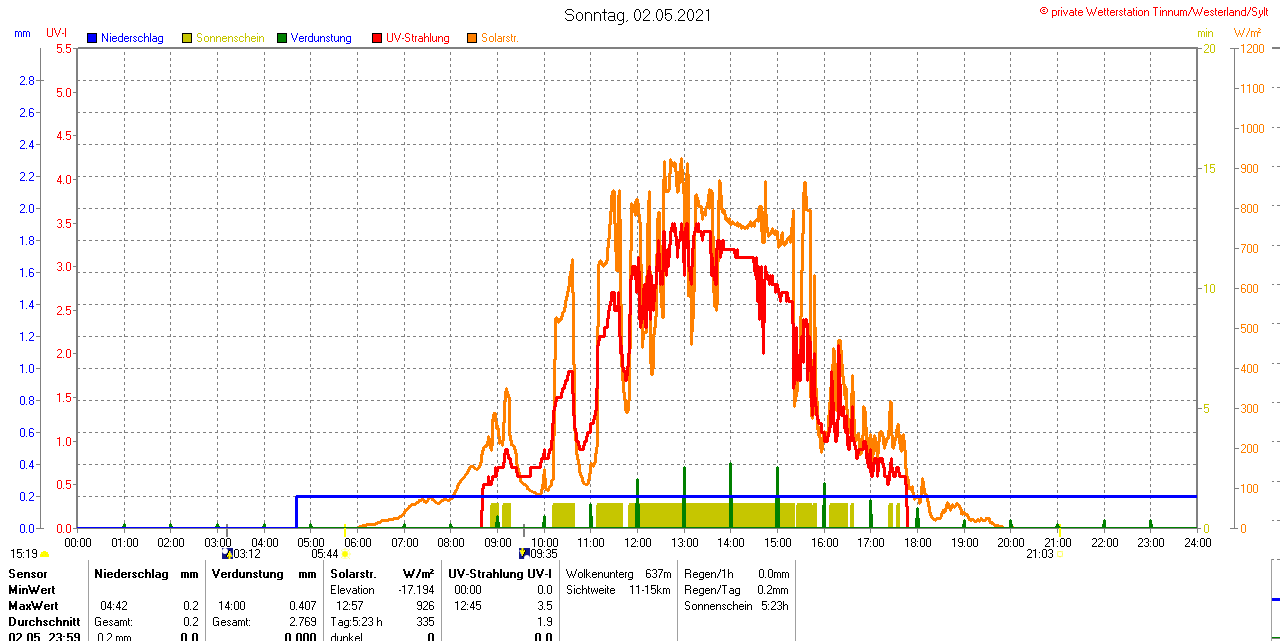Viewport: 1280px width, 641px height.
Task: Click the sunrise sun icon beside 05:44
Action: (345, 553)
